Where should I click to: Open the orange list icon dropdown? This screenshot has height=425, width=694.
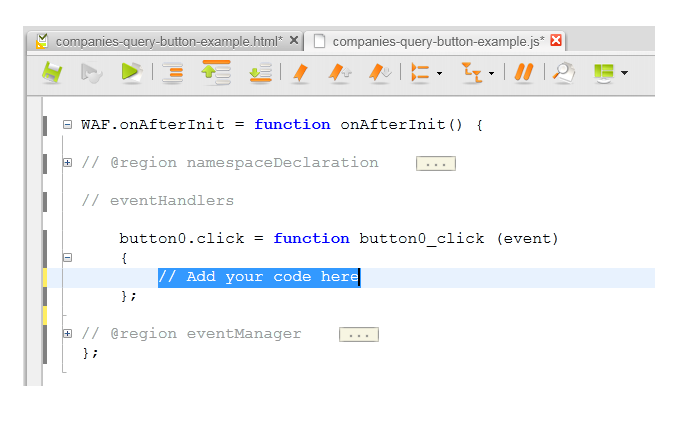tap(440, 74)
